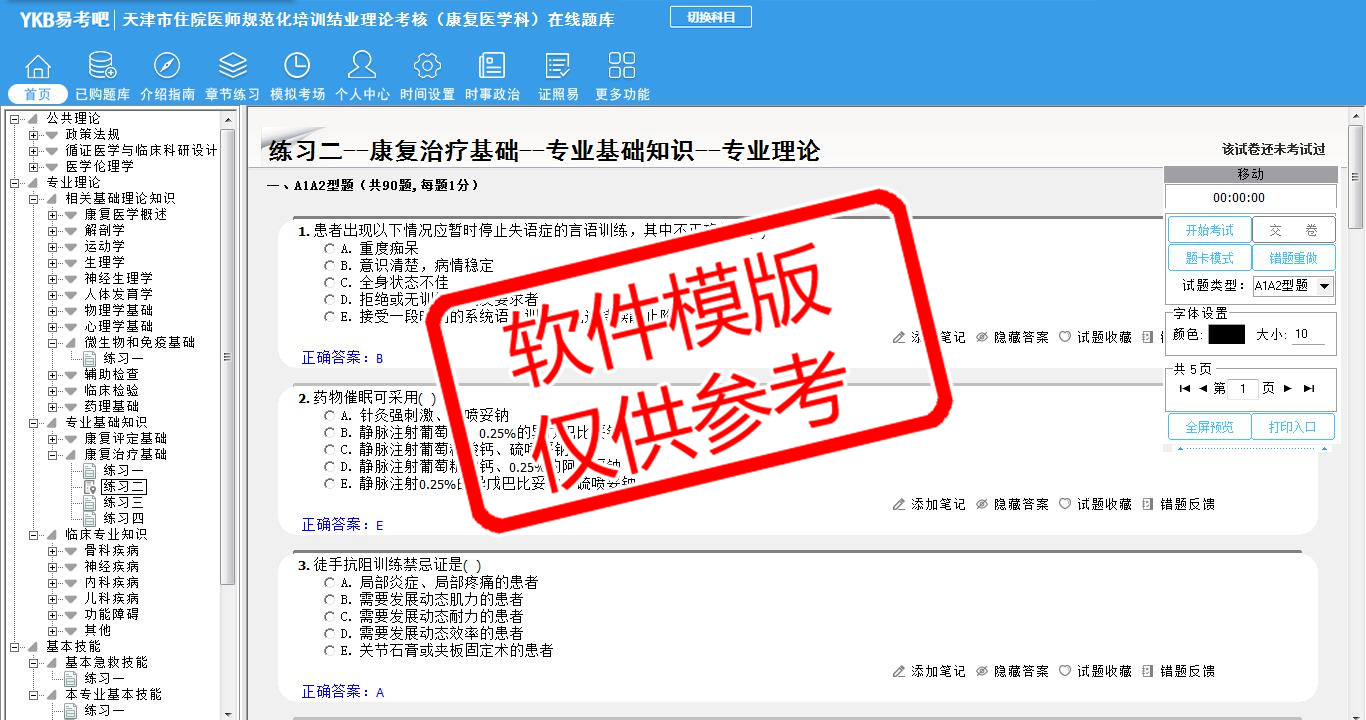Select option A 重度痴呆 for question 1
This screenshot has width=1366, height=720.
329,248
